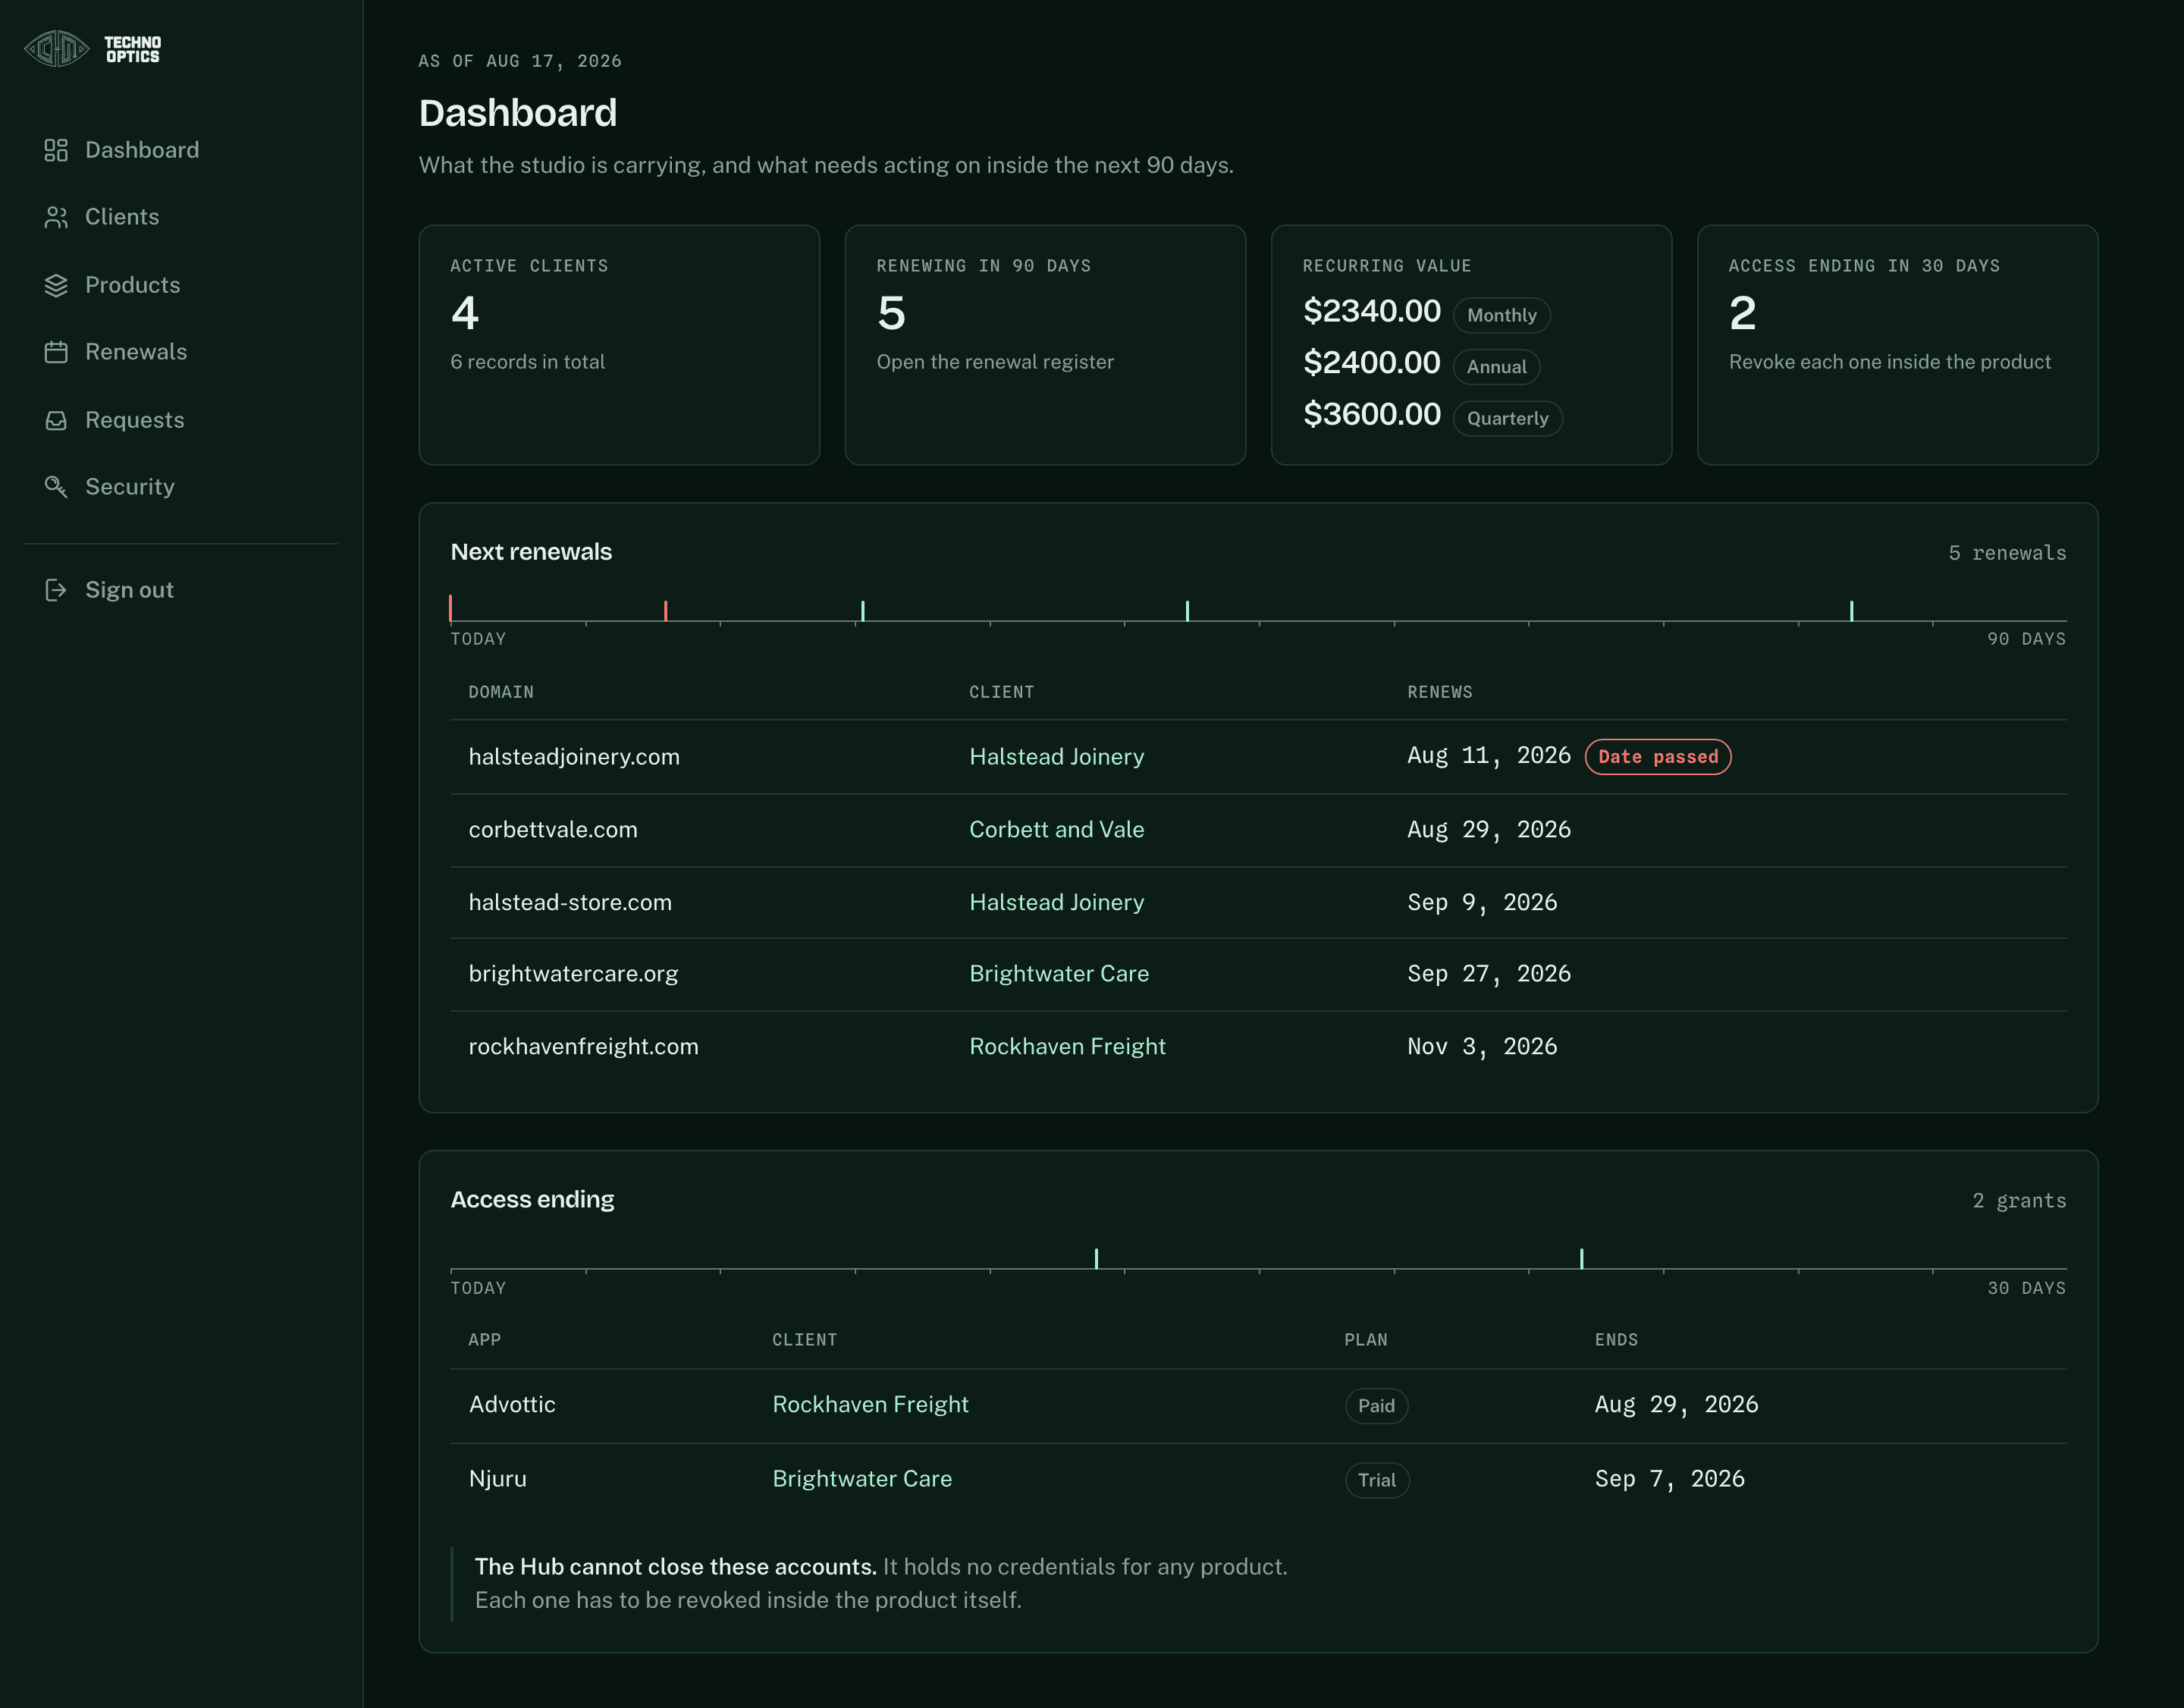Click the red Today marker on renewals timeline

pos(451,608)
